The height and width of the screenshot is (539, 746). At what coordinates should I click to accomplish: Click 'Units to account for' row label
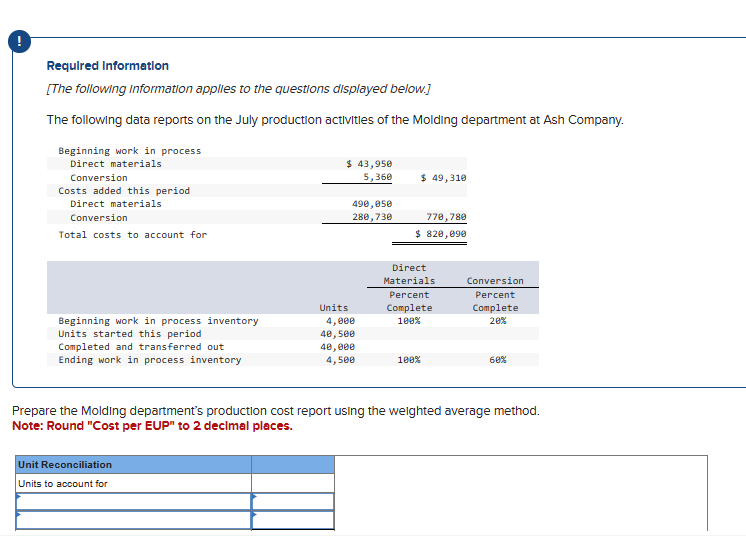pyautogui.click(x=63, y=484)
